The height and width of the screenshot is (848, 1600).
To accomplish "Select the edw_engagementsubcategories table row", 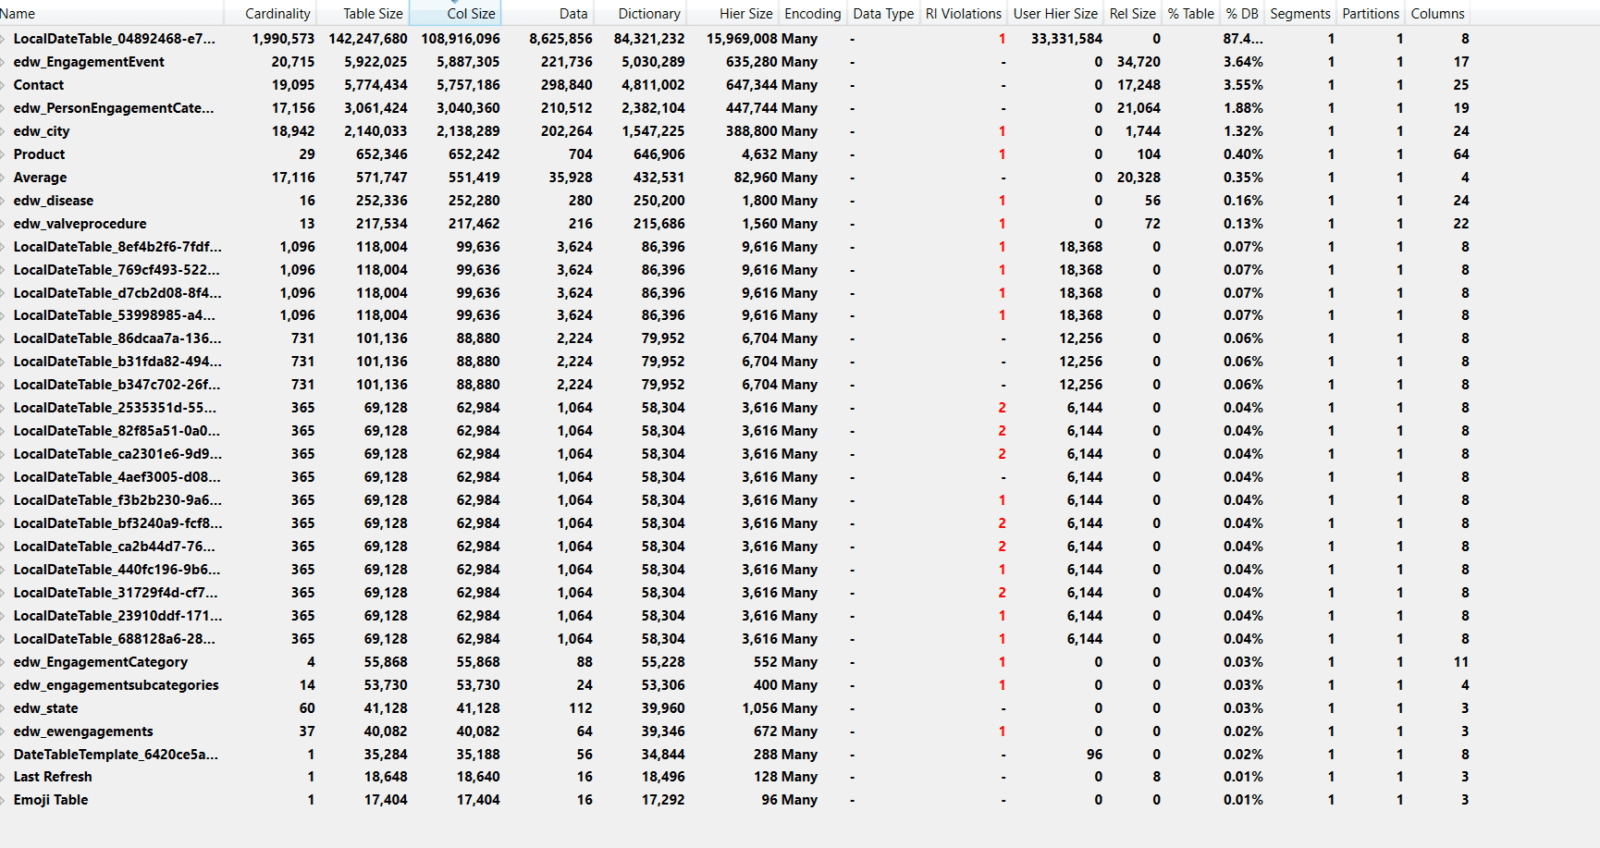I will tap(735, 685).
